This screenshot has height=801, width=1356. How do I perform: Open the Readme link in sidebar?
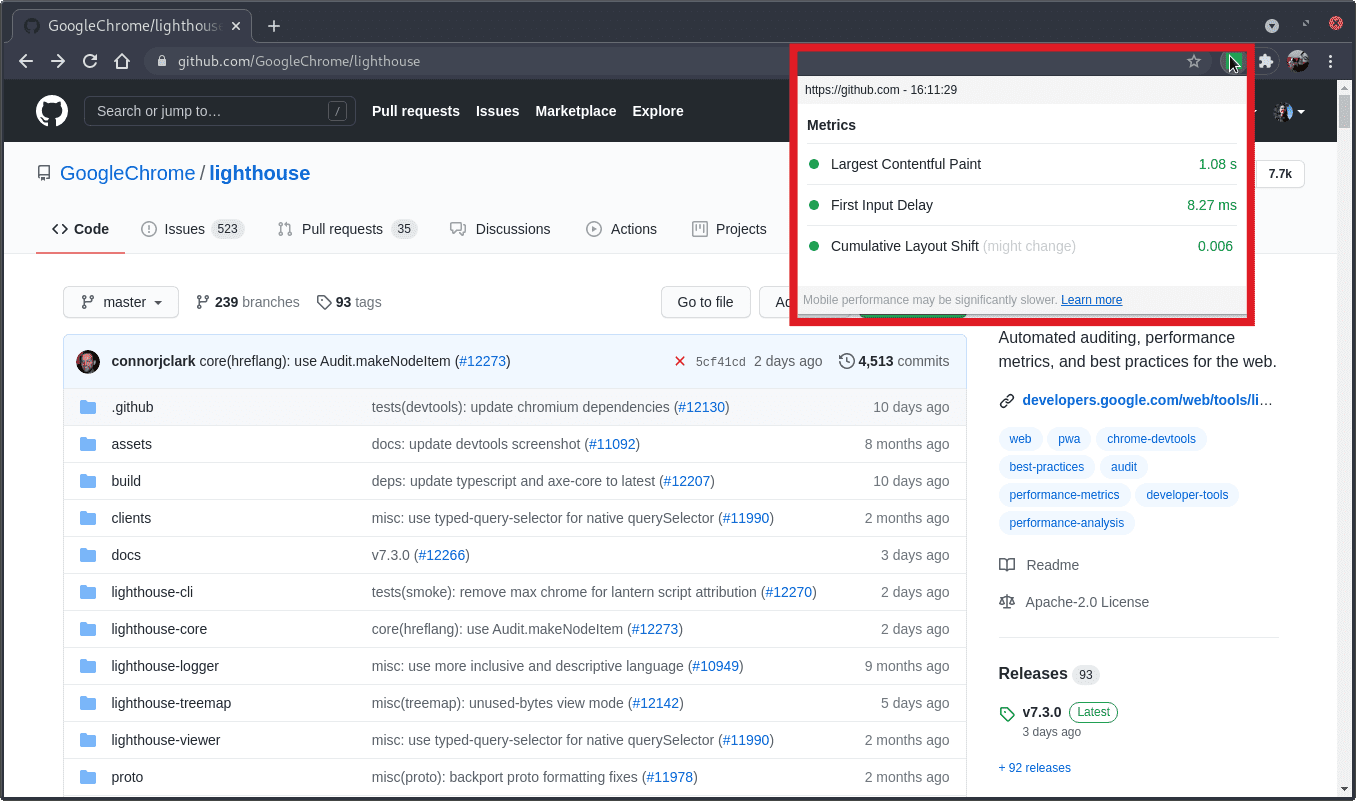point(1039,565)
